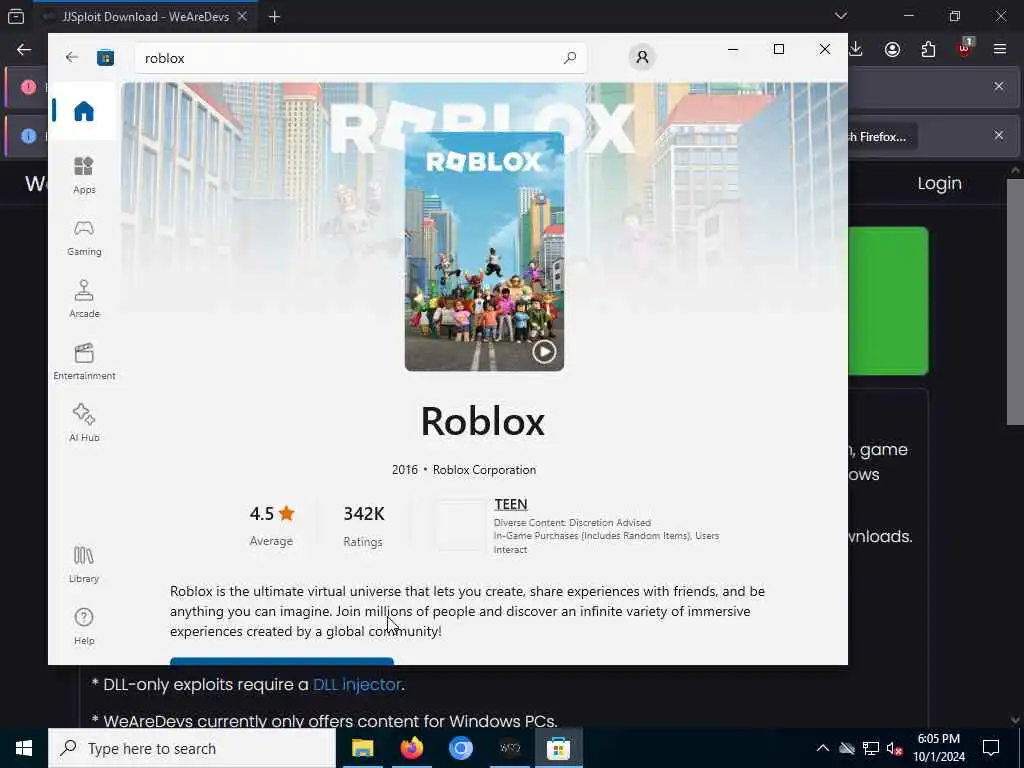The image size is (1024, 768).
Task: Click the Firefox notification button ending in Firefox…
Action: (882, 136)
